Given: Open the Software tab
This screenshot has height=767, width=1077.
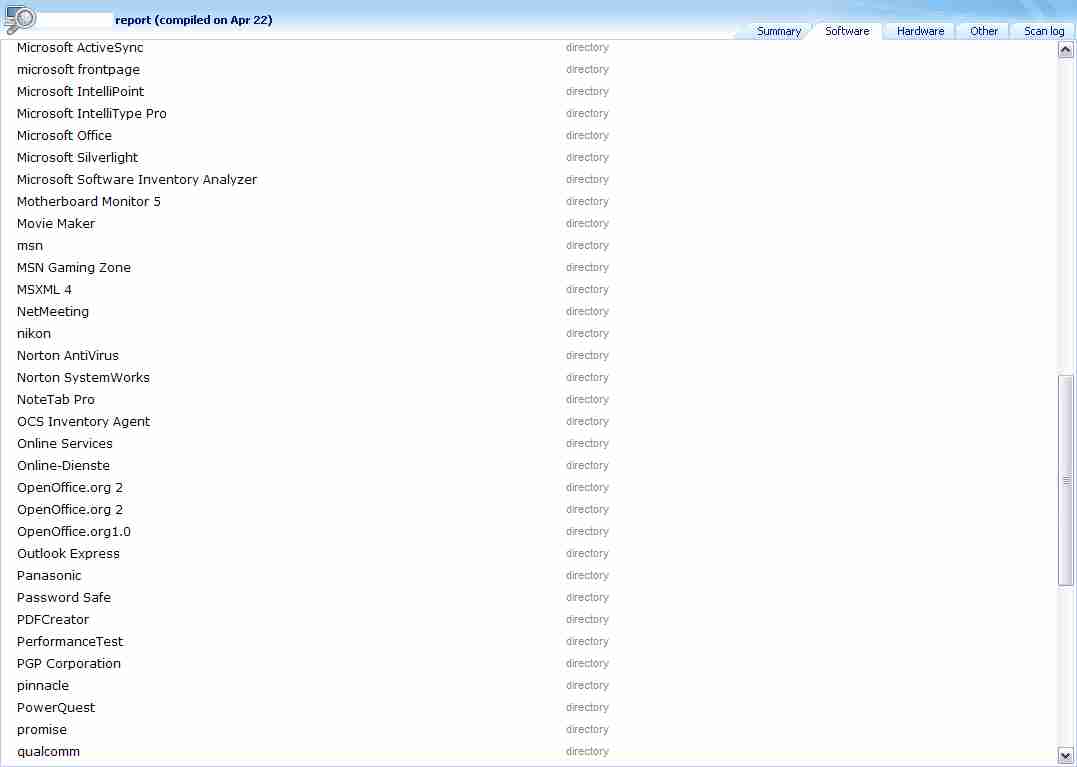Looking at the screenshot, I should tap(847, 31).
